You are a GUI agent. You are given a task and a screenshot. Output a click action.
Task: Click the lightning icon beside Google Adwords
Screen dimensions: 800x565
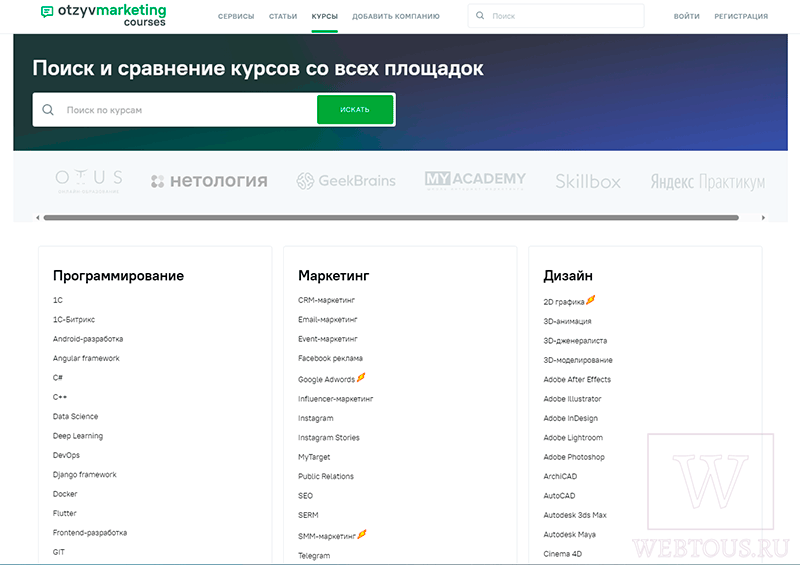[x=361, y=377]
